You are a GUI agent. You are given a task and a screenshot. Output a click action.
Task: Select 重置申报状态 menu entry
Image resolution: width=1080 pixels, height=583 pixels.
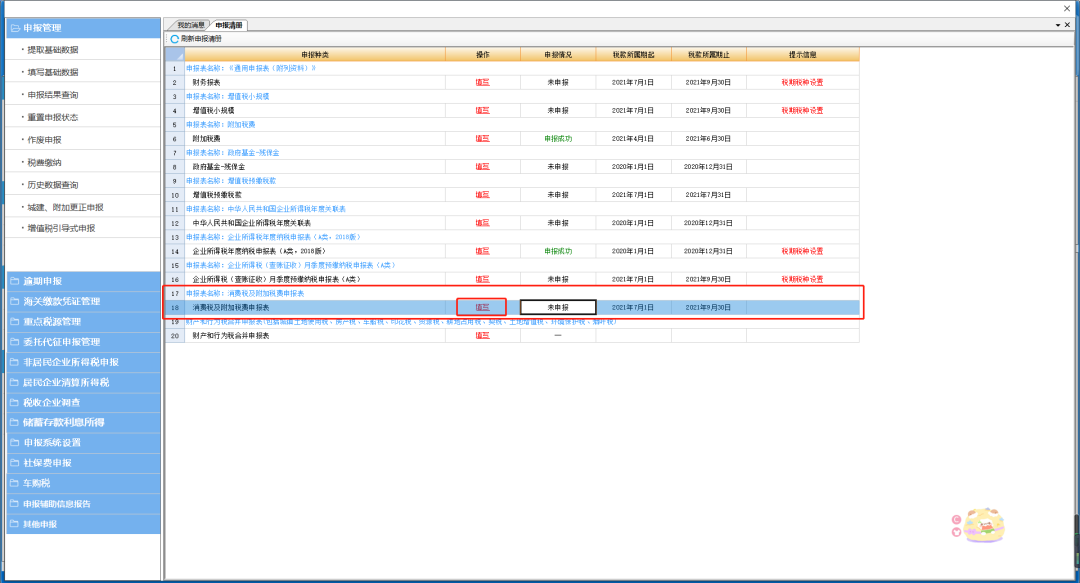(x=52, y=118)
